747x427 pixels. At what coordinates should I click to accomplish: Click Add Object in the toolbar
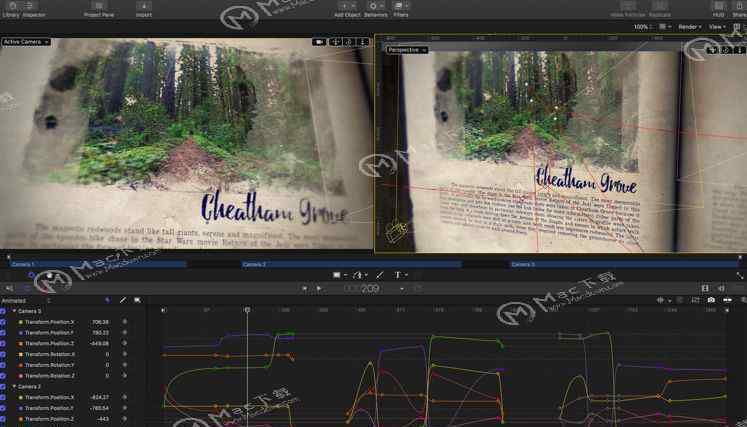tap(347, 9)
